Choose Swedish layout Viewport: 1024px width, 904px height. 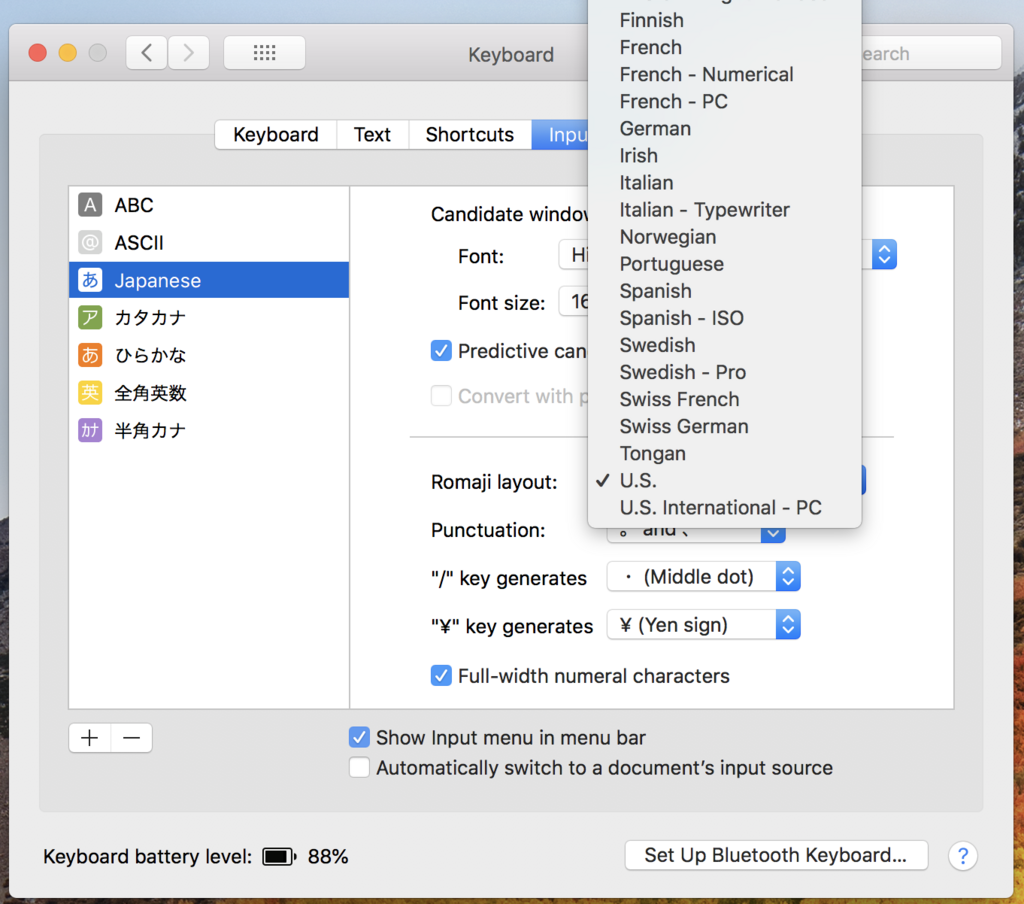724,345
